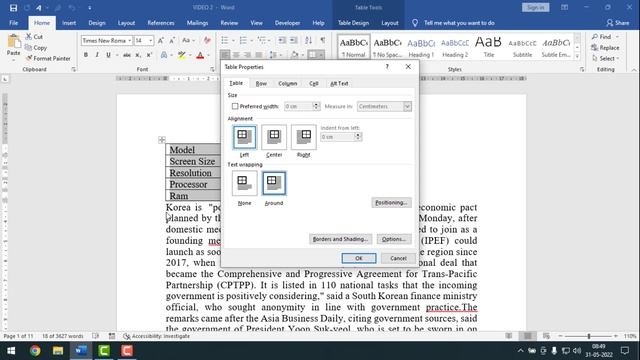Click the text highlight color button
Image resolution: width=640 pixels, height=360 pixels.
(x=181, y=55)
